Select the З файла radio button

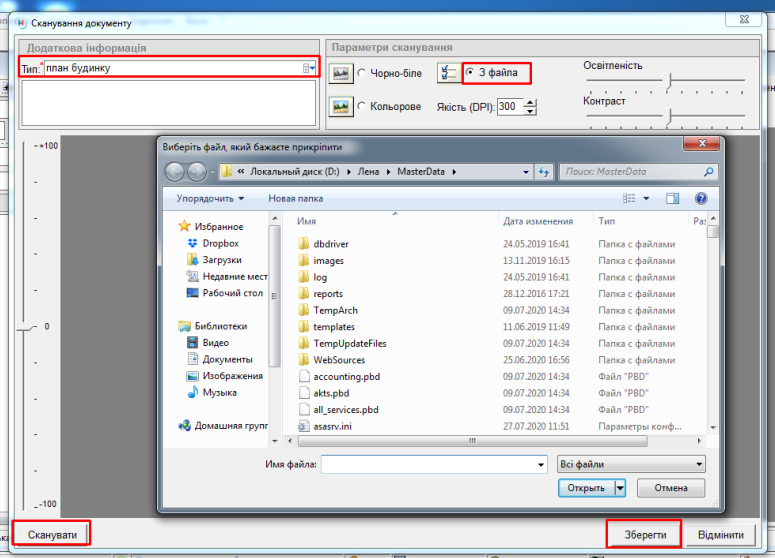click(470, 73)
